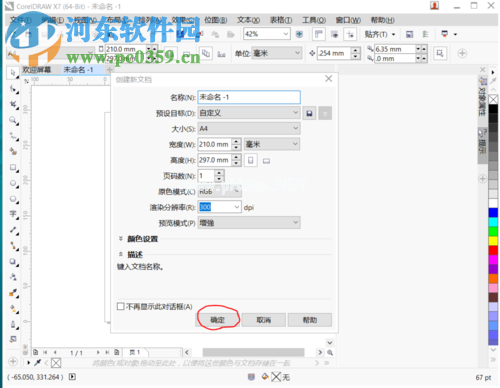This screenshot has height=388, width=500.
Task: Open the 窗口 menu
Action: pyautogui.click(x=348, y=20)
